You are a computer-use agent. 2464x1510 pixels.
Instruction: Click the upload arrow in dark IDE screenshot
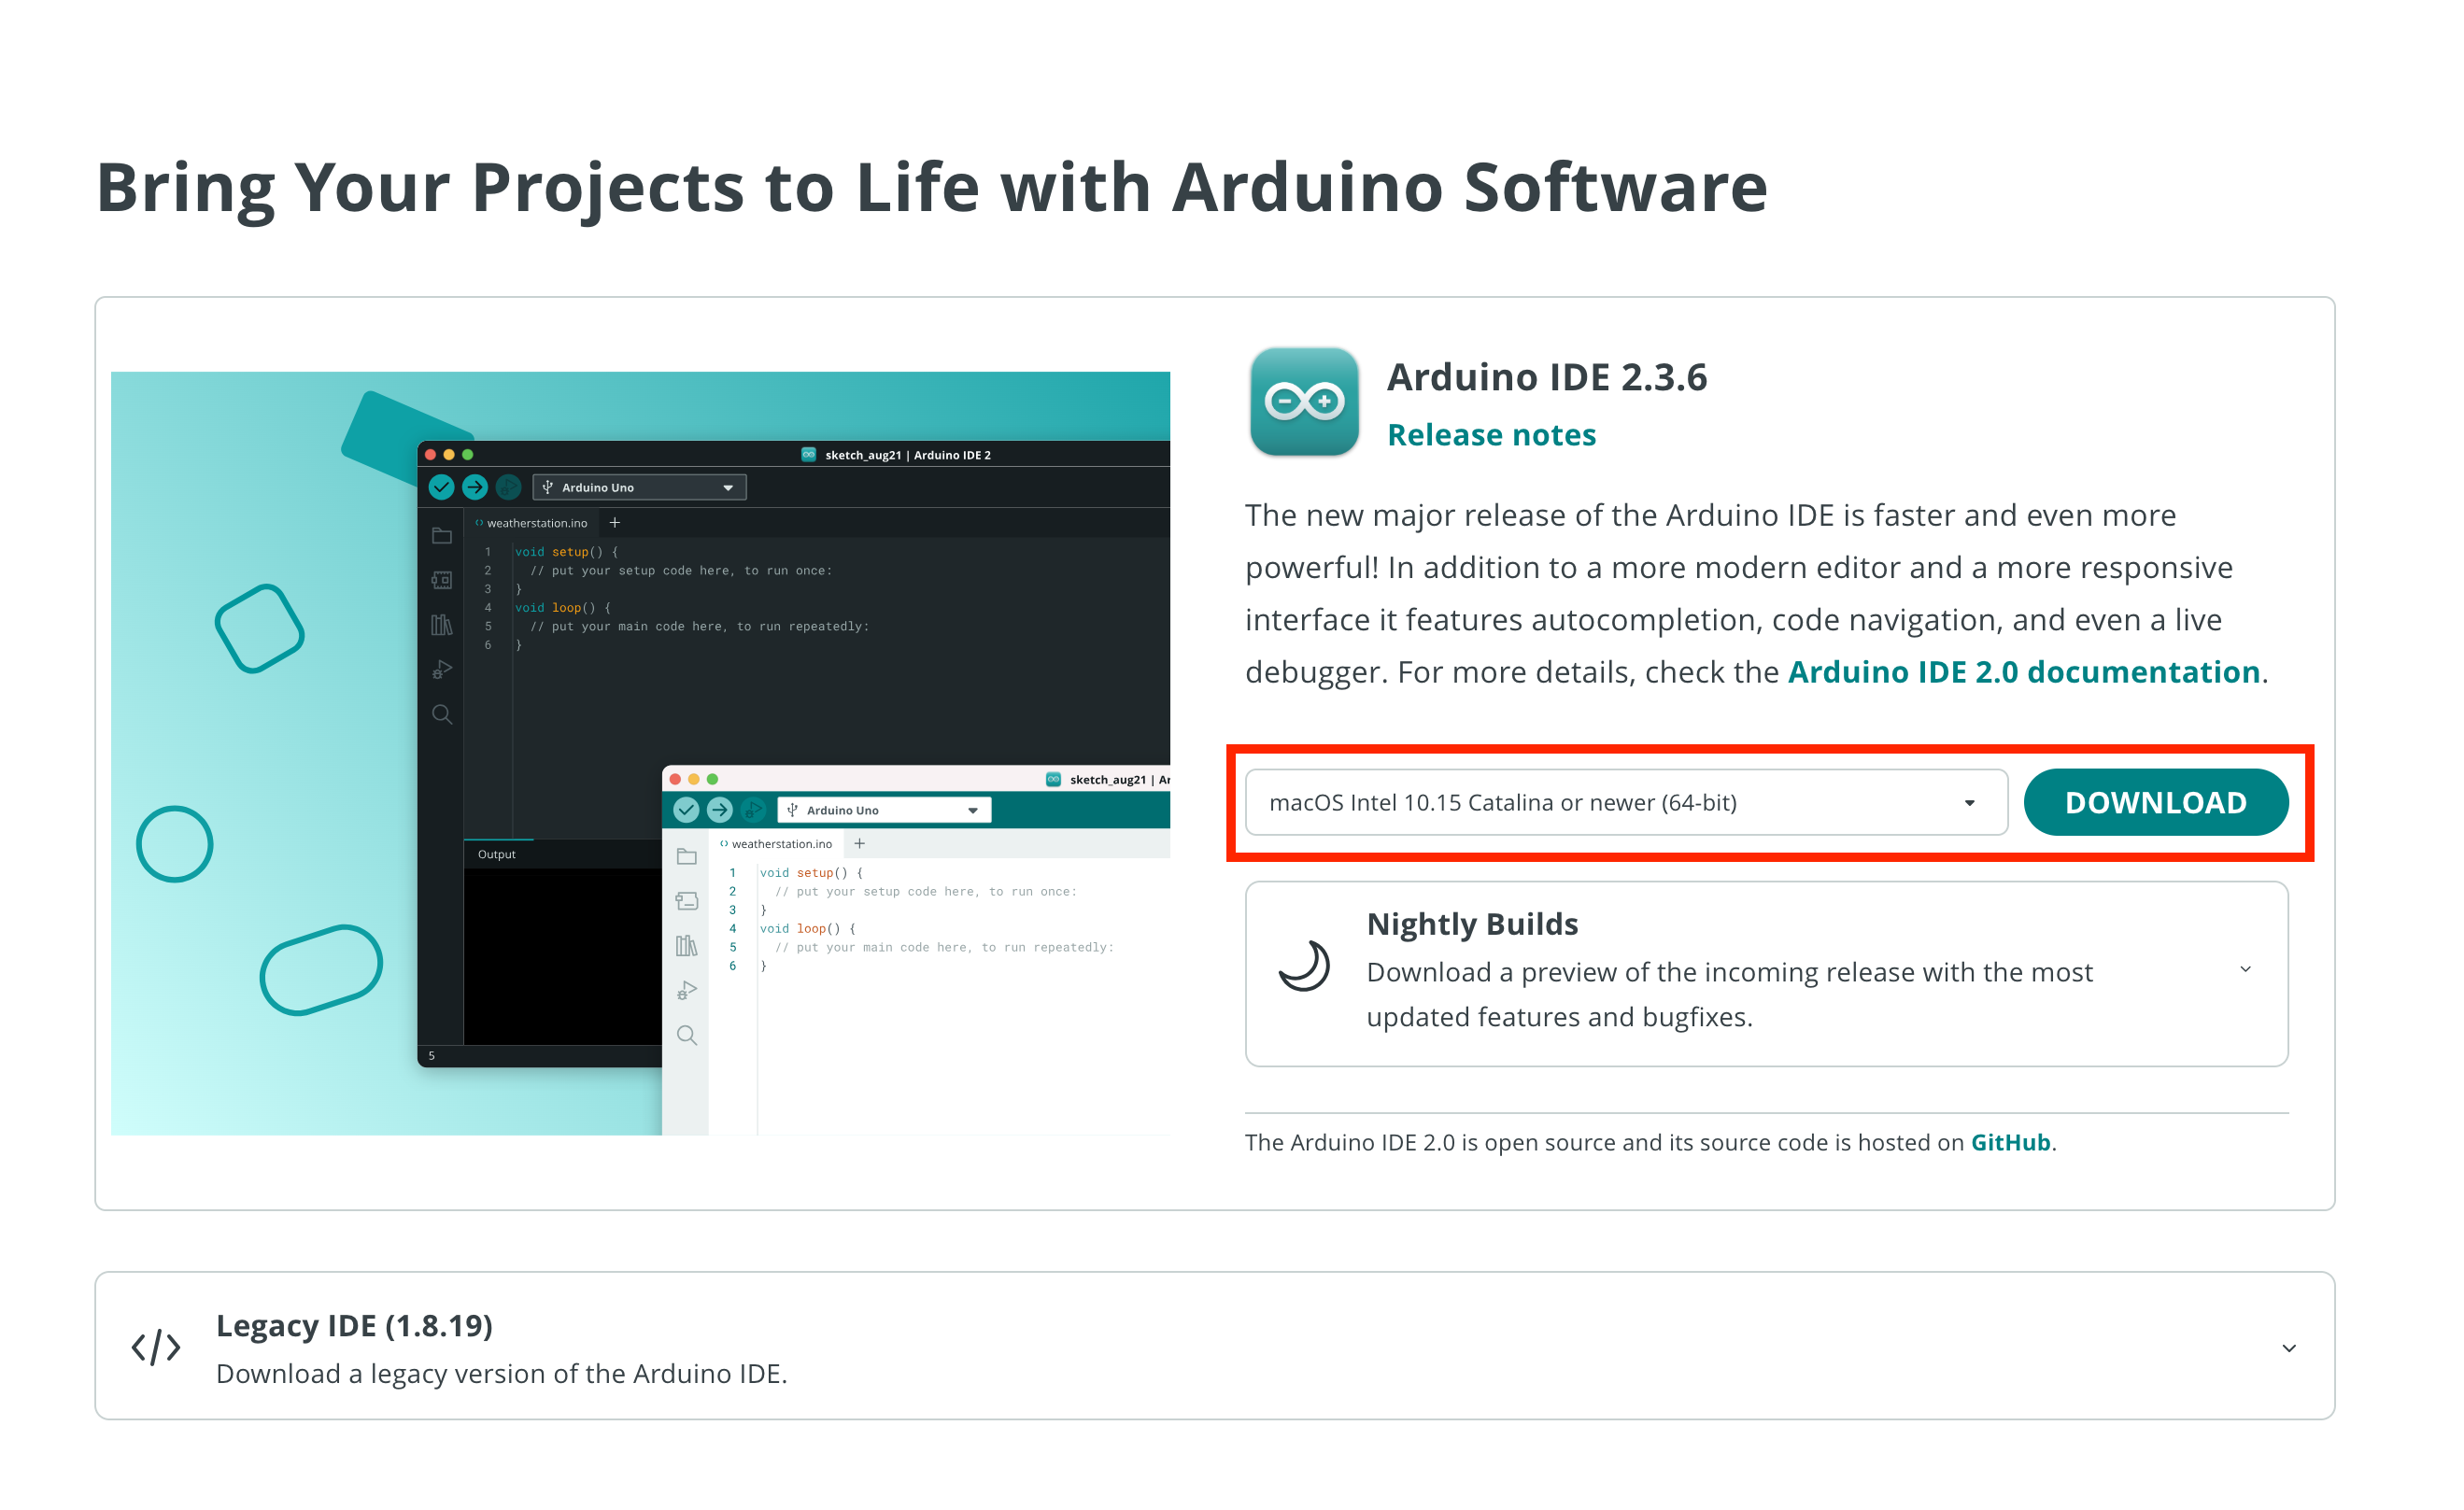click(x=475, y=487)
